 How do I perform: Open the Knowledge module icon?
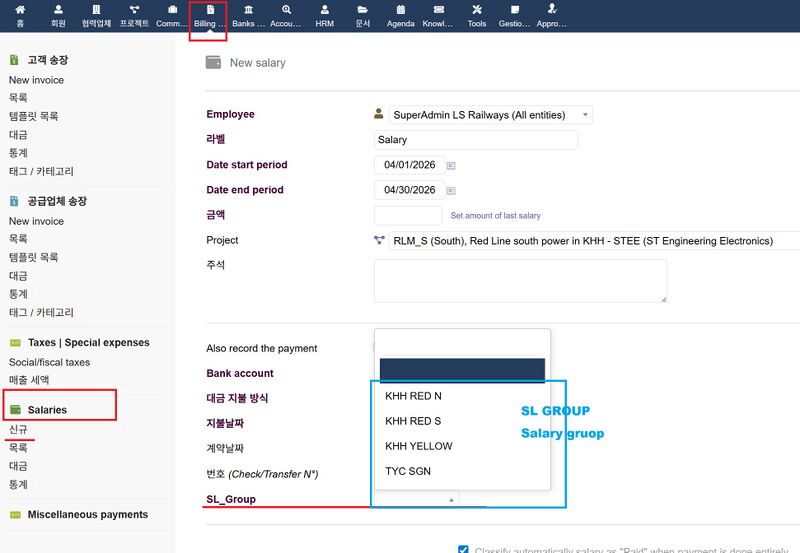click(x=438, y=10)
